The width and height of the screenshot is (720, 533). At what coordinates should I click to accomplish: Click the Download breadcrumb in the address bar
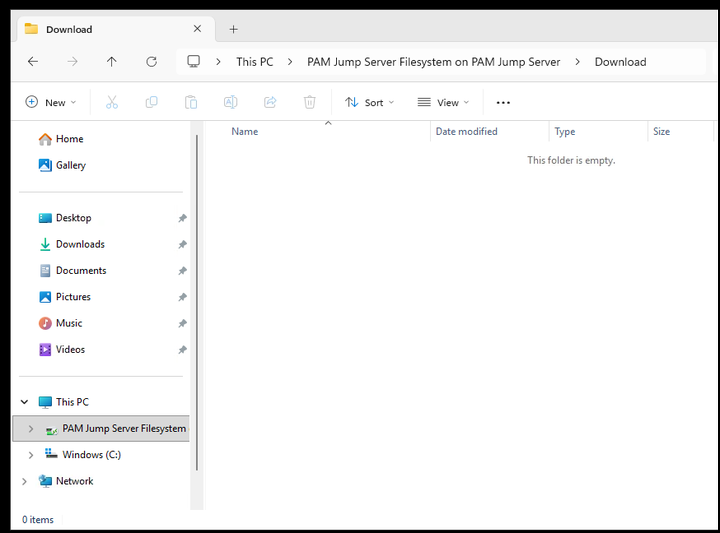[620, 62]
